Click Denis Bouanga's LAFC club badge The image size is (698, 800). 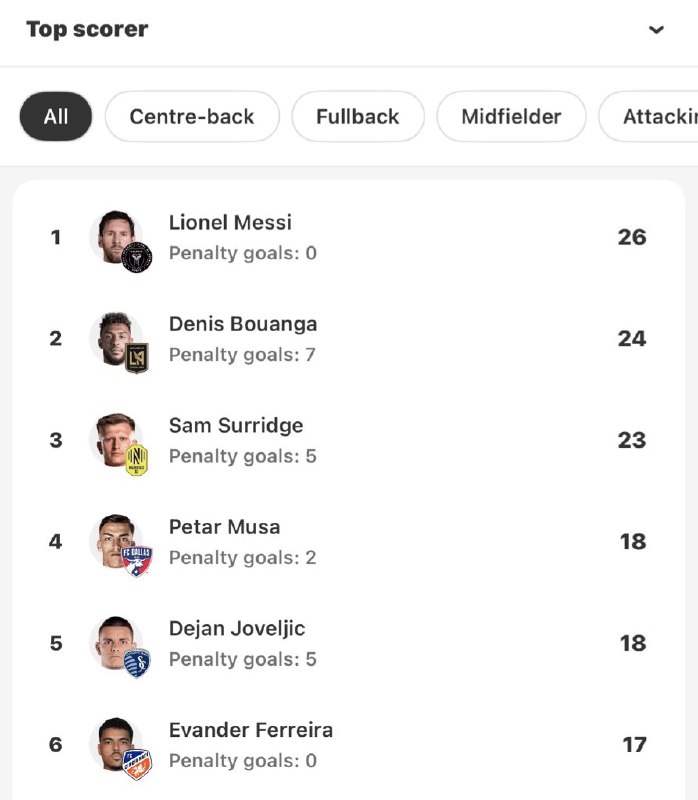(137, 358)
